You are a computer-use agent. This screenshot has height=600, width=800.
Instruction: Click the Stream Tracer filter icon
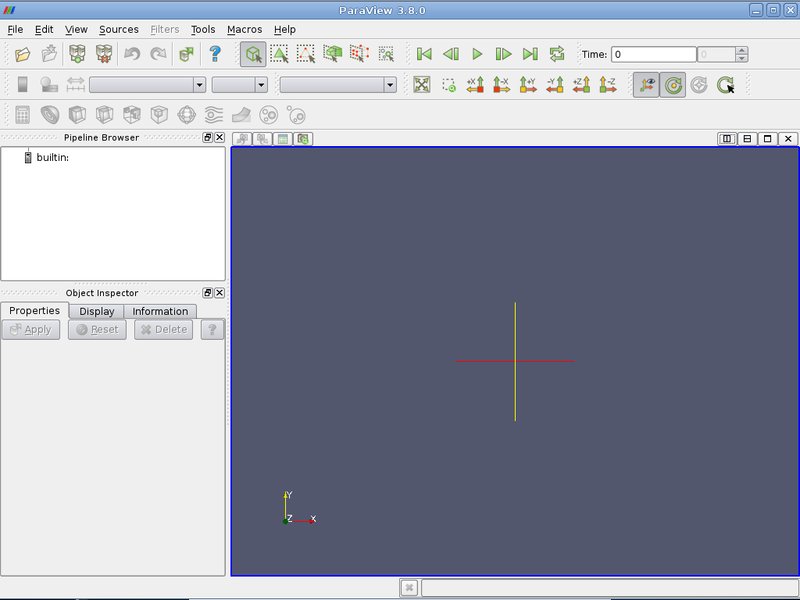click(x=214, y=115)
